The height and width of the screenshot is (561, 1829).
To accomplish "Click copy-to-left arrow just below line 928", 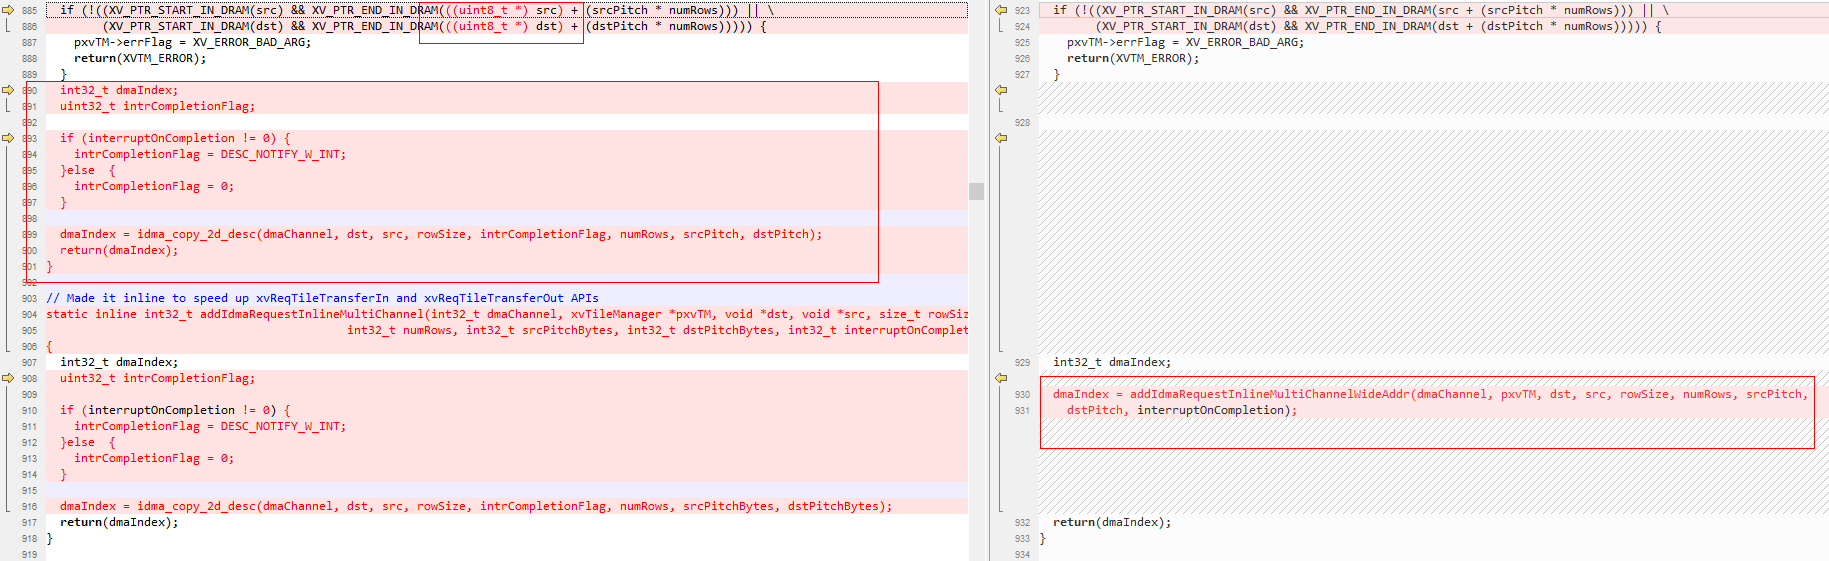I will [x=1000, y=138].
